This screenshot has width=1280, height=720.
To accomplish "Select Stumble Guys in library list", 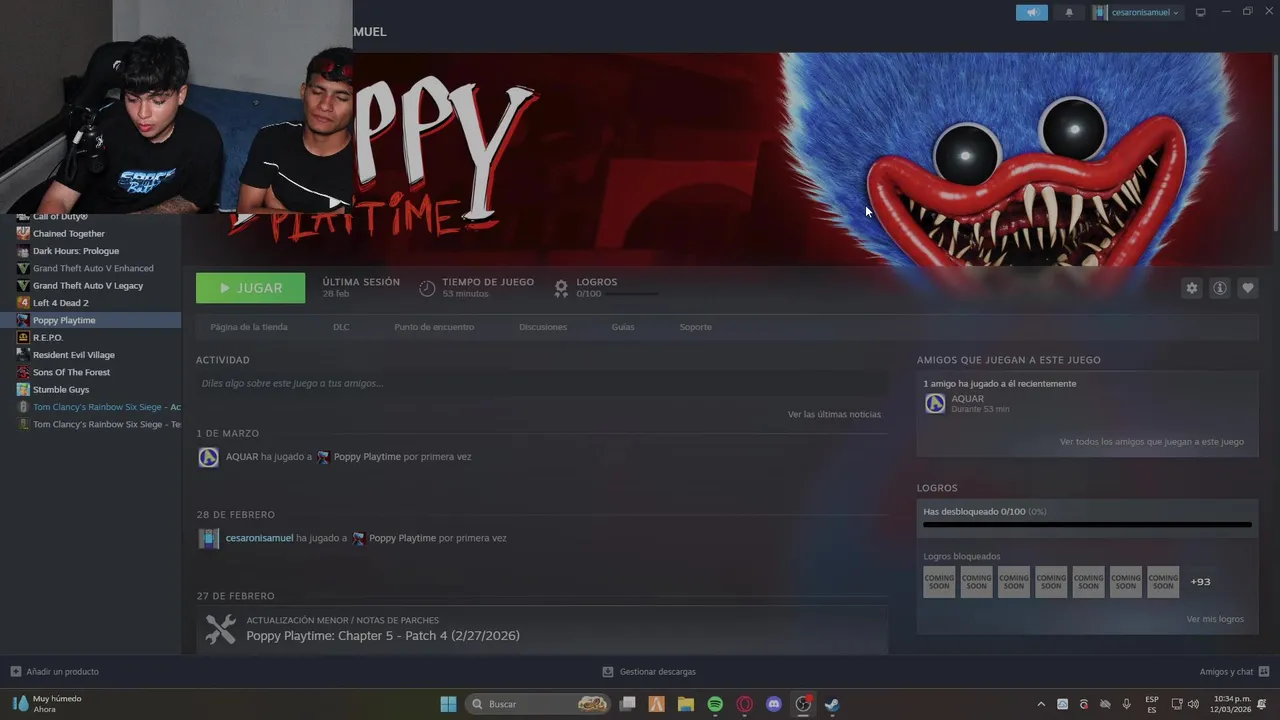I will click(61, 390).
